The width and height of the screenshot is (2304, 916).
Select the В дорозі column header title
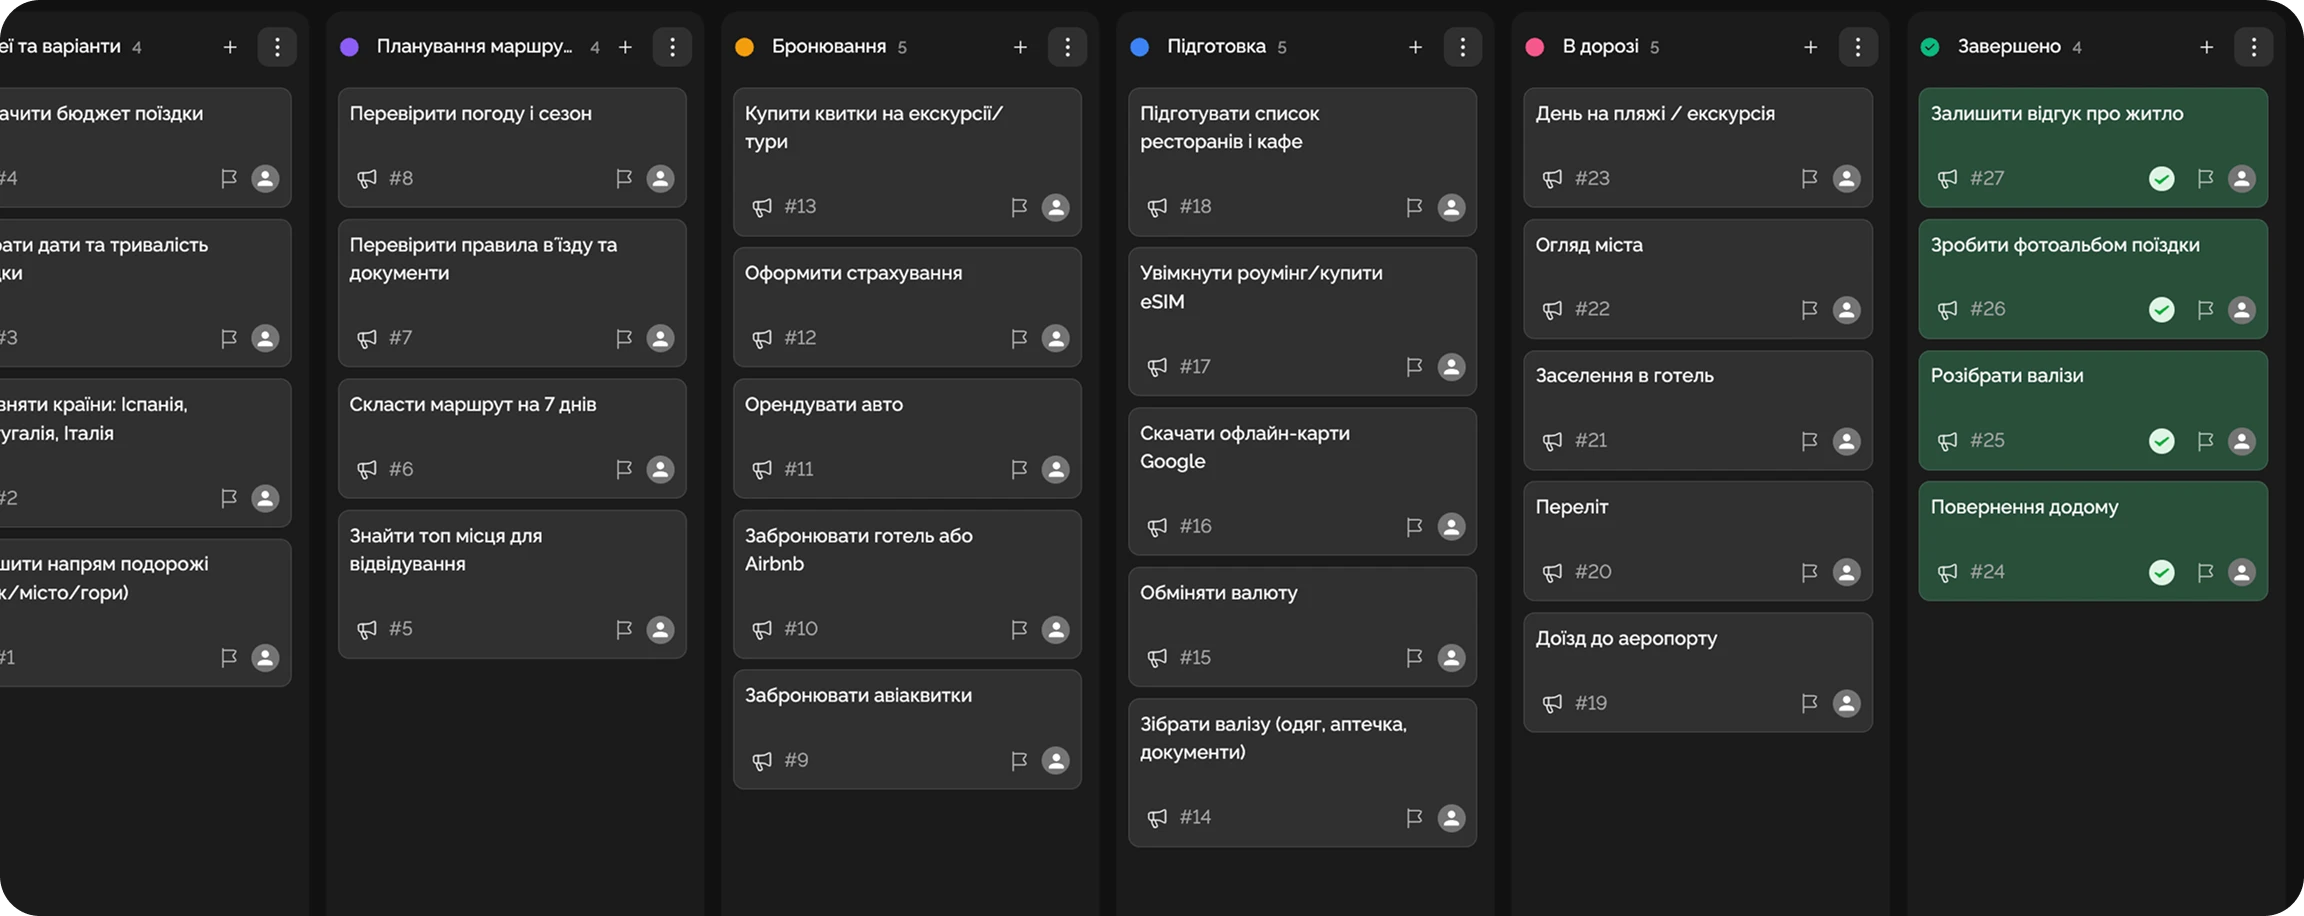tap(1600, 47)
